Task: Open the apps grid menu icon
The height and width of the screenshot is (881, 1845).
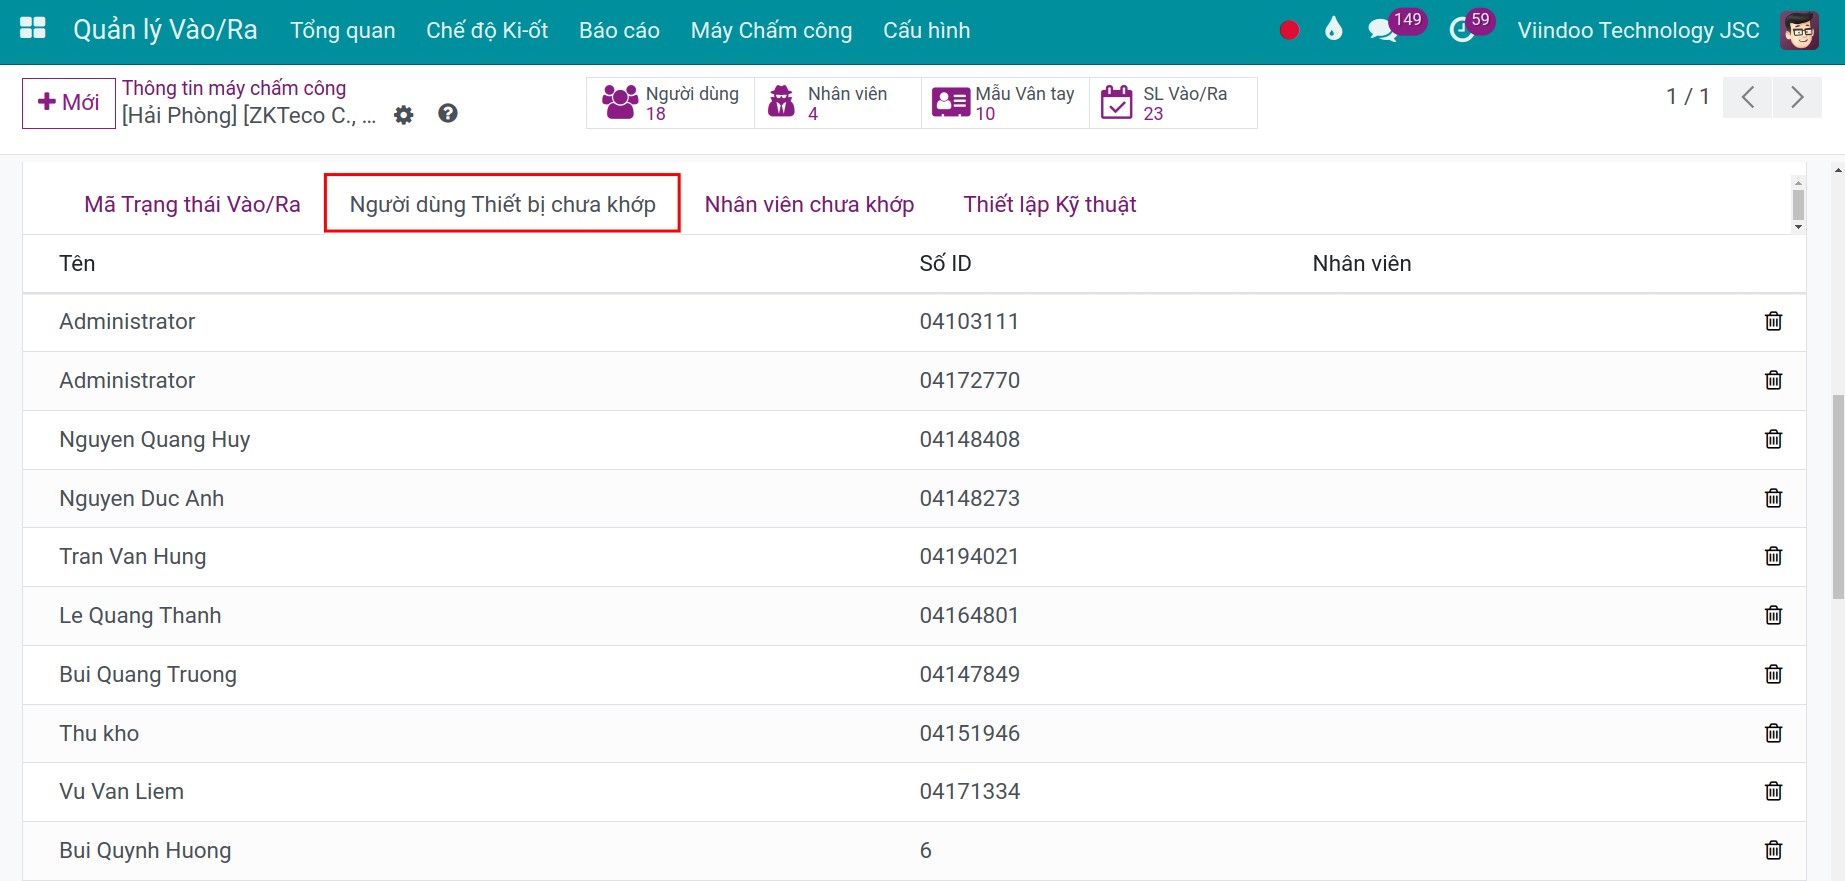Action: click(33, 29)
